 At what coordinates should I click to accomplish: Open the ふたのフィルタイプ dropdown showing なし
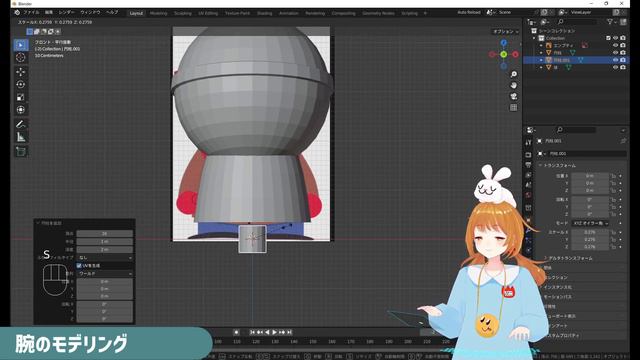(104, 258)
